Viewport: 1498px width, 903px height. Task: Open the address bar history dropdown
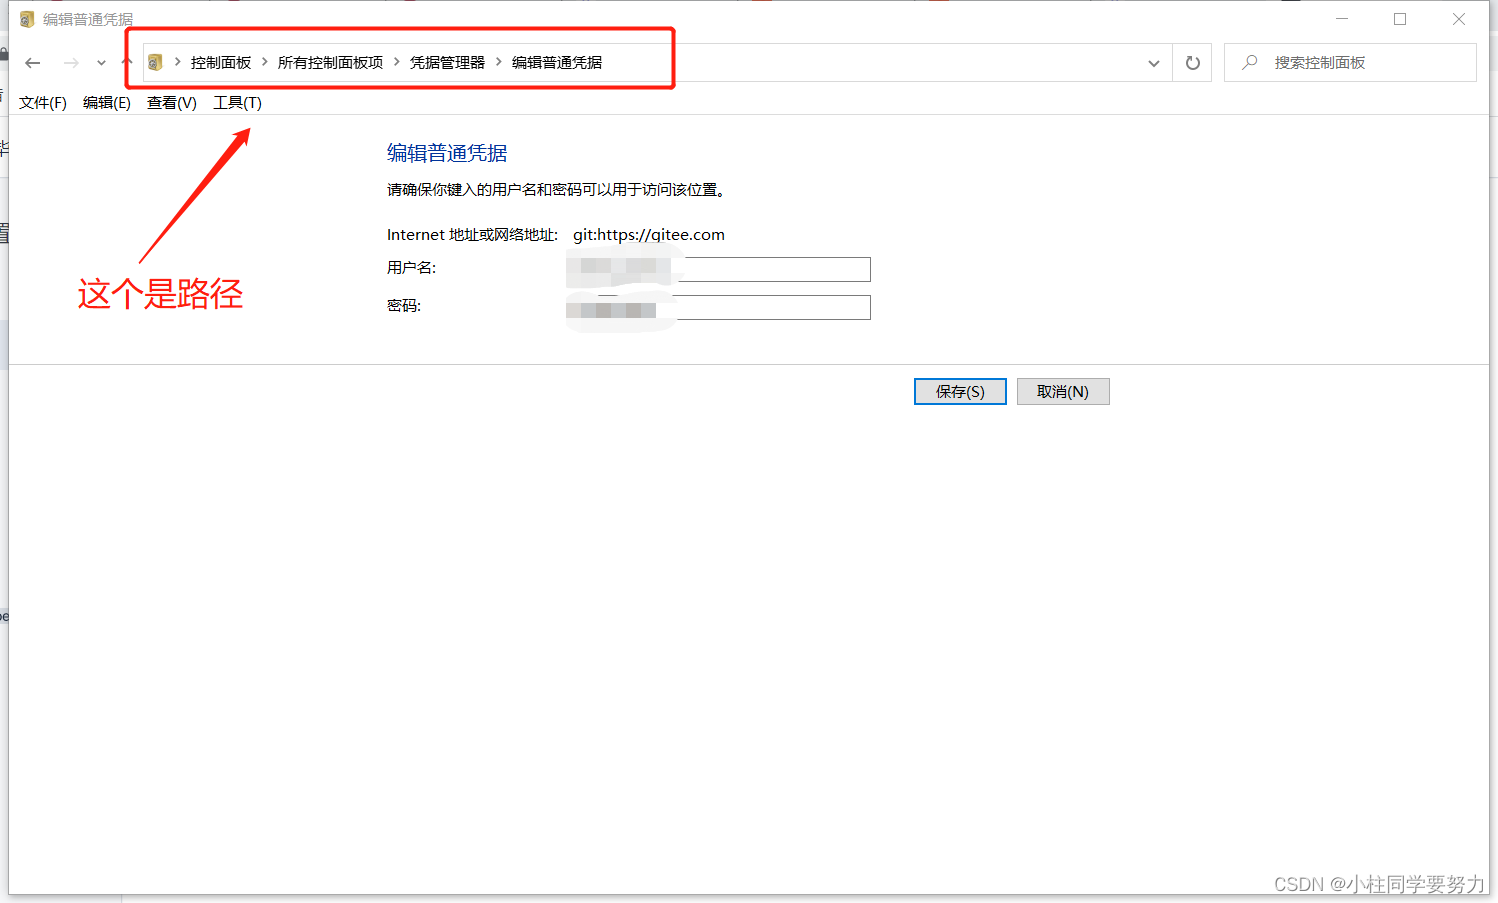pyautogui.click(x=1154, y=63)
